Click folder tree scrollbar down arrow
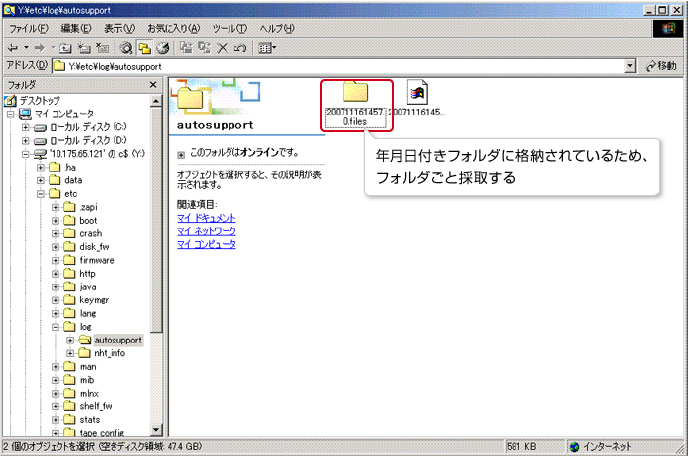The height and width of the screenshot is (456, 688). (156, 430)
